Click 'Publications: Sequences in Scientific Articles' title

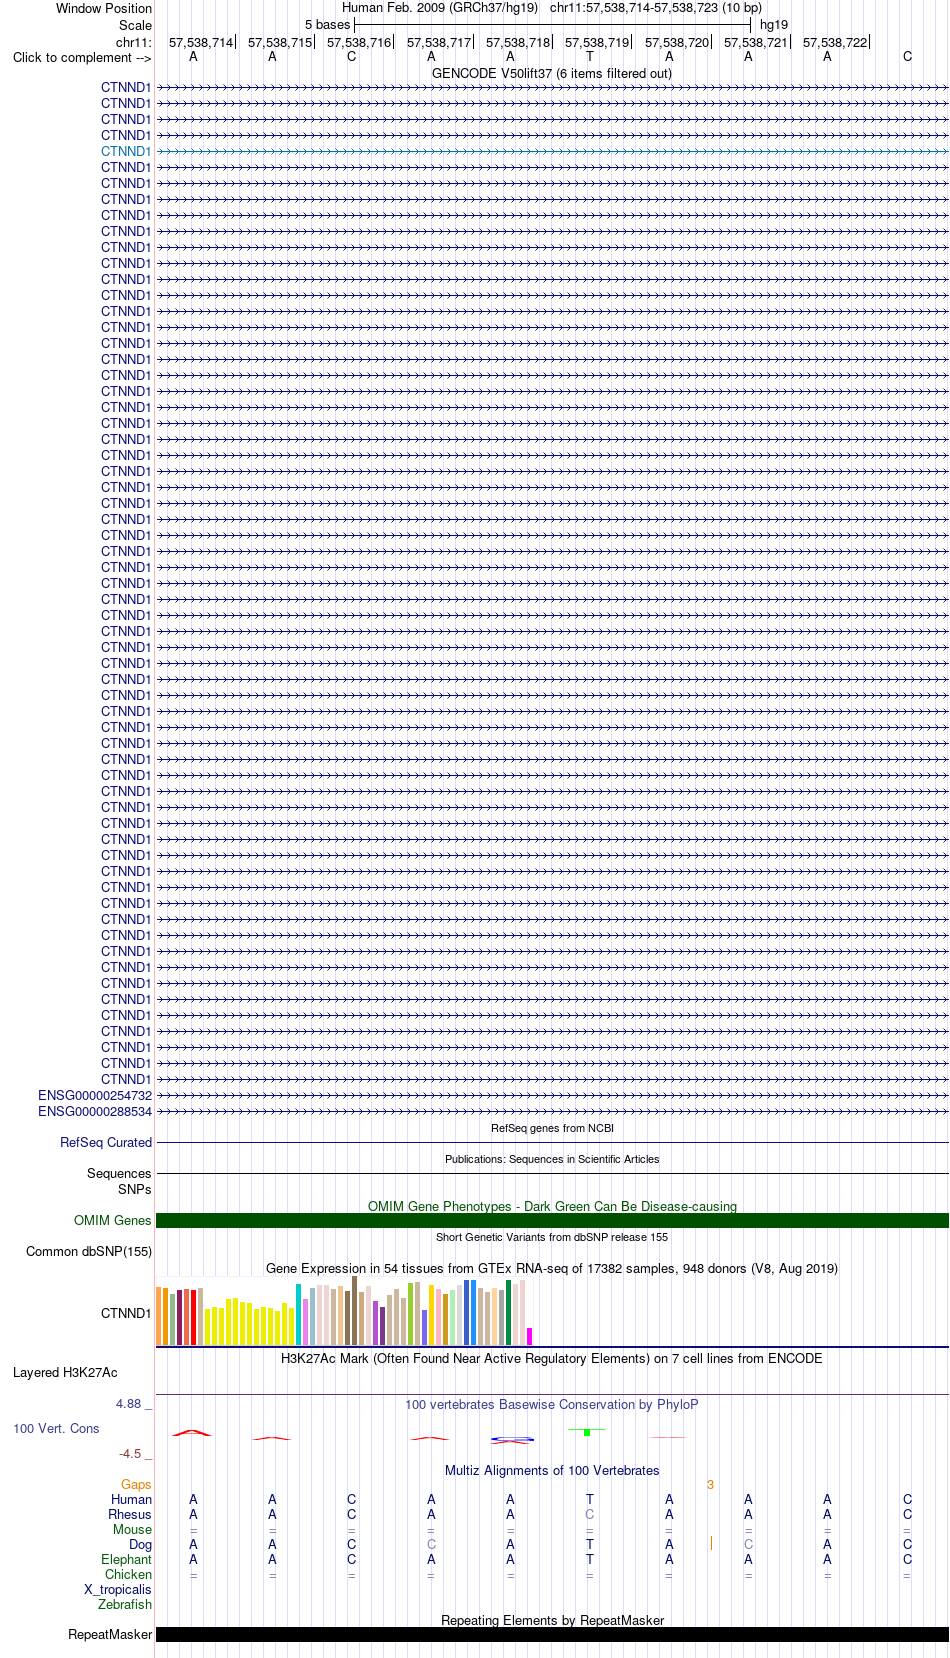tap(552, 1159)
